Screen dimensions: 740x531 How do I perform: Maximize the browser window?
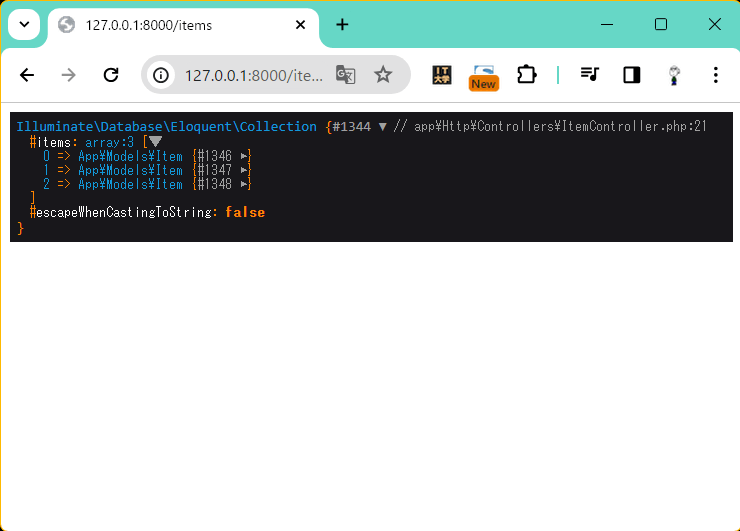pyautogui.click(x=661, y=24)
